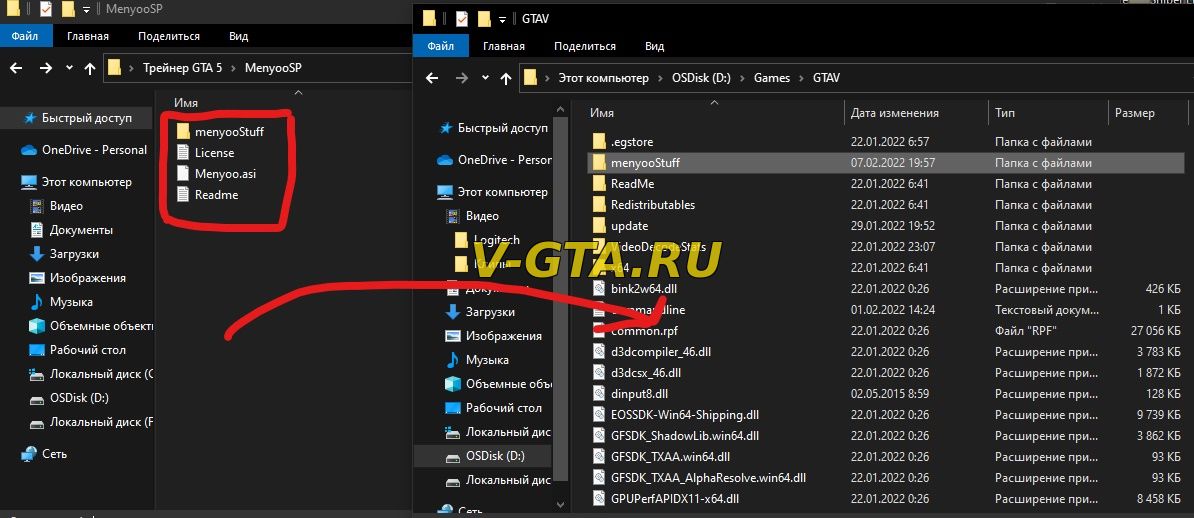
Task: Sort by Дата изменения column header
Action: [x=894, y=113]
